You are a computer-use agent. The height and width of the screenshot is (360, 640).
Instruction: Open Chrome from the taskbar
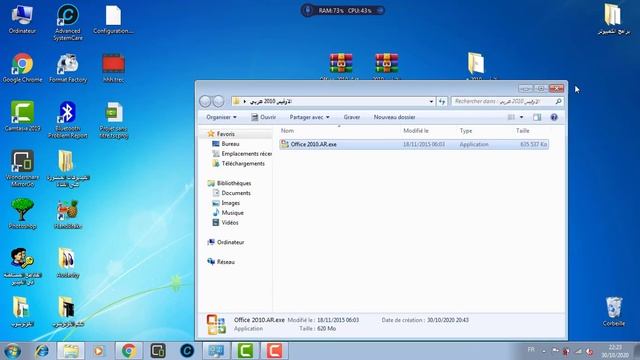click(129, 351)
